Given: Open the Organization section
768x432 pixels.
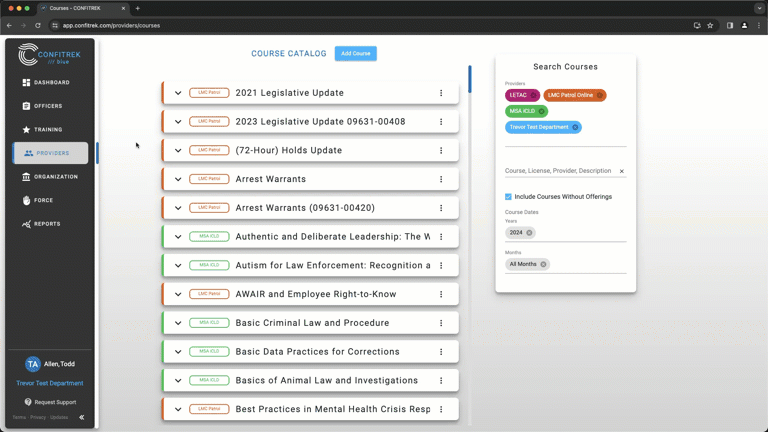Looking at the screenshot, I should [x=50, y=177].
